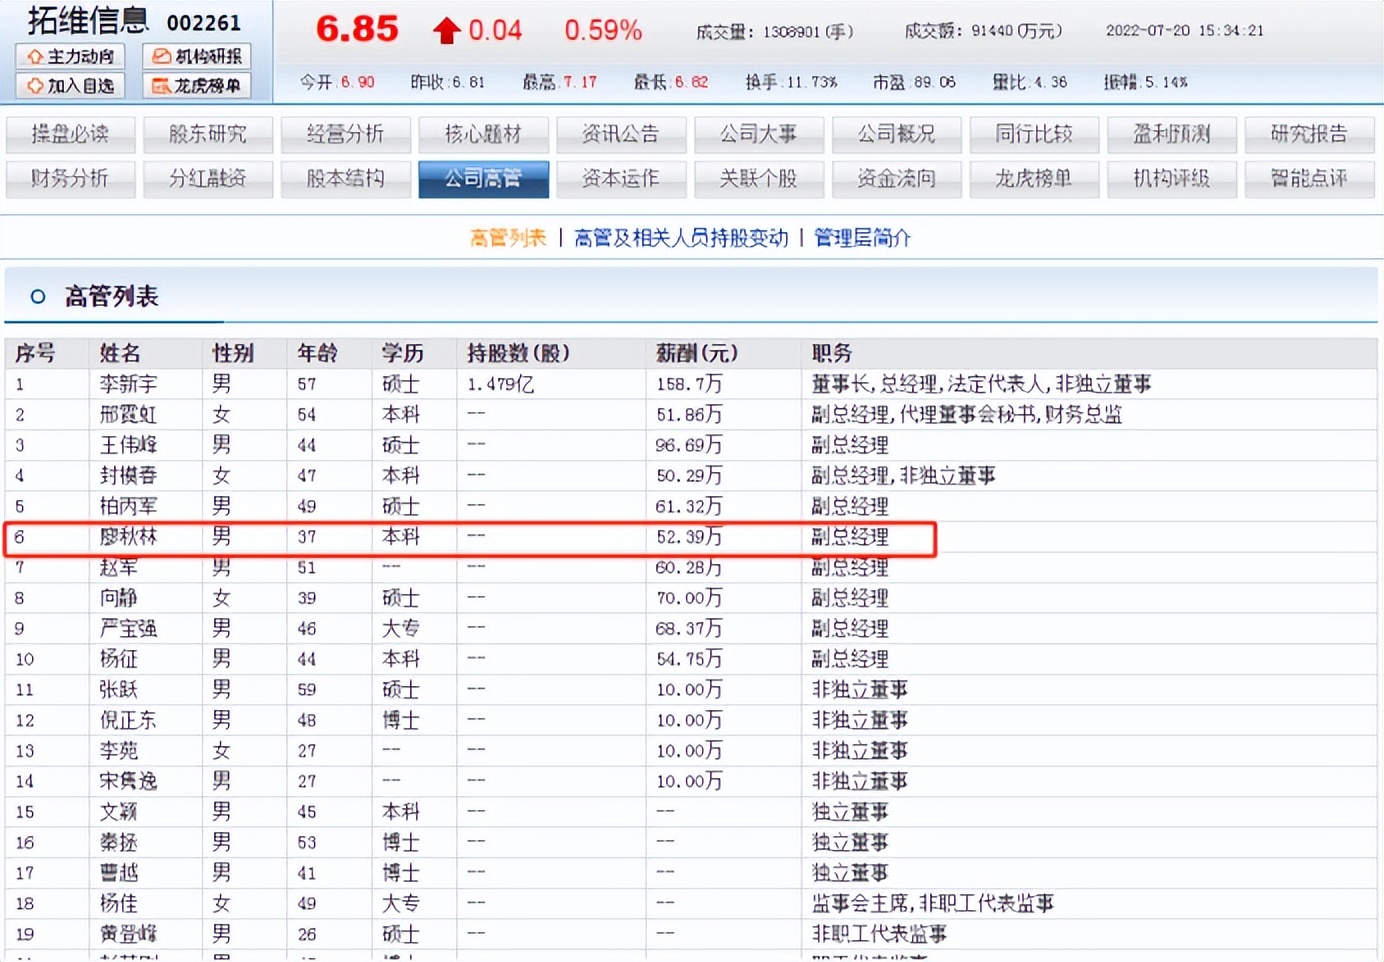The height and width of the screenshot is (962, 1384).
Task: Open 智能点评 from the navigation
Action: click(x=1309, y=180)
